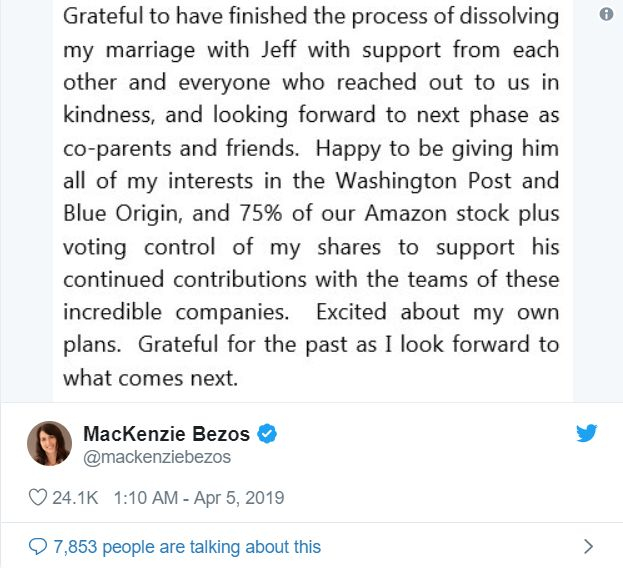Click "Excited about my own" in the tweet
Image resolution: width=623 pixels, height=568 pixels.
(x=438, y=311)
